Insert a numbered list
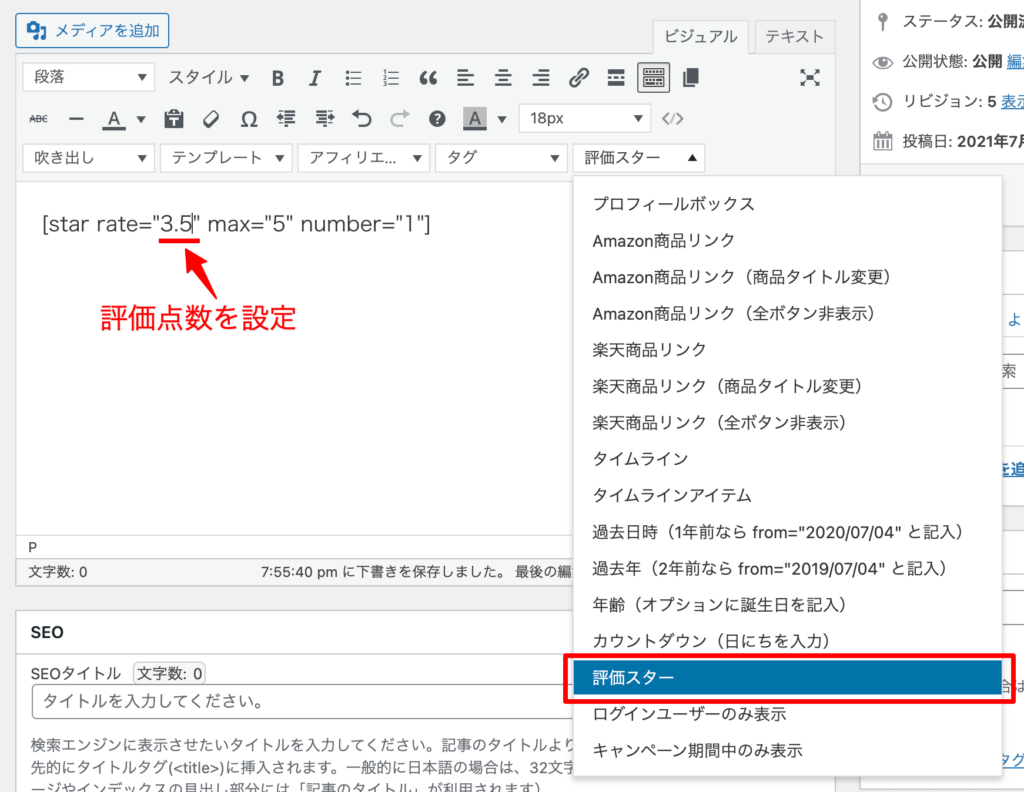The width and height of the screenshot is (1024, 792). pos(391,78)
